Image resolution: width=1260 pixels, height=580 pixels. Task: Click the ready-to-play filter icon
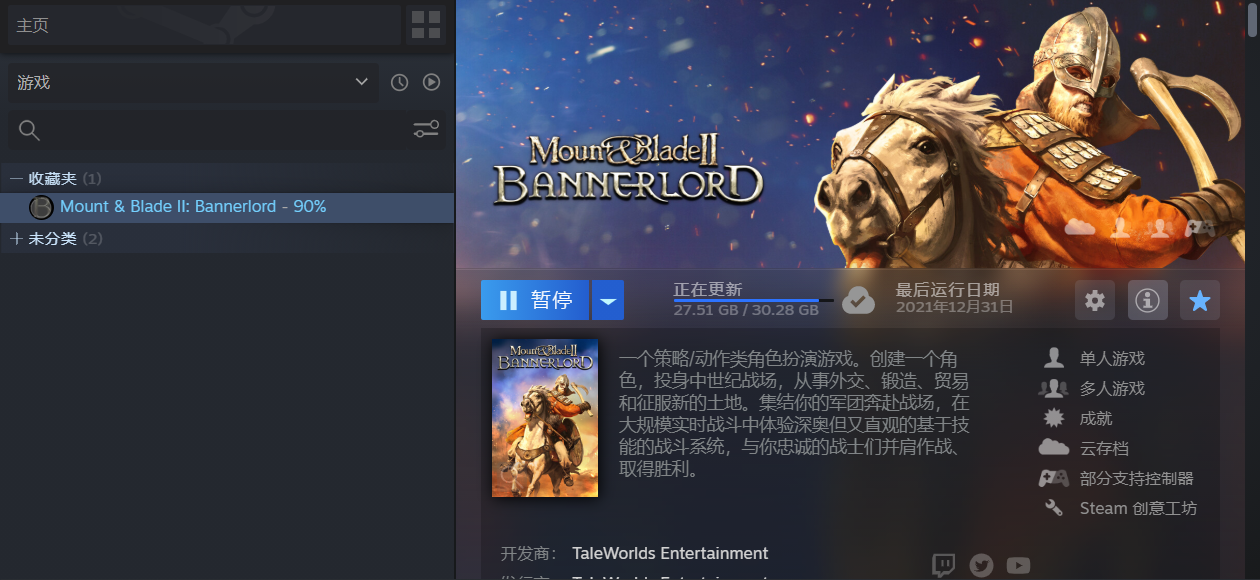coord(431,83)
